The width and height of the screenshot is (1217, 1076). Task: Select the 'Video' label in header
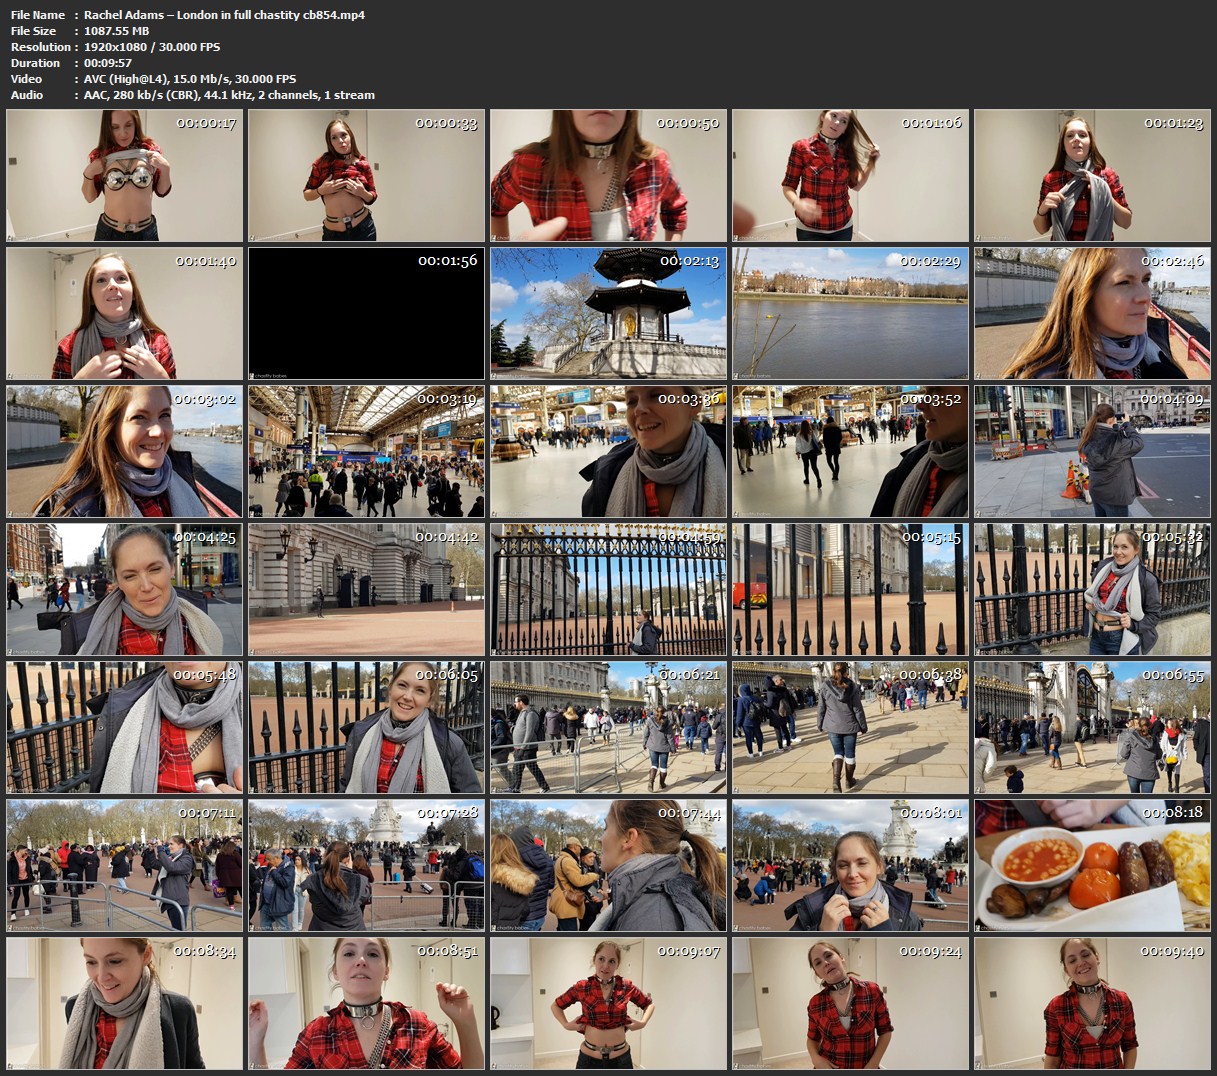pyautogui.click(x=27, y=79)
